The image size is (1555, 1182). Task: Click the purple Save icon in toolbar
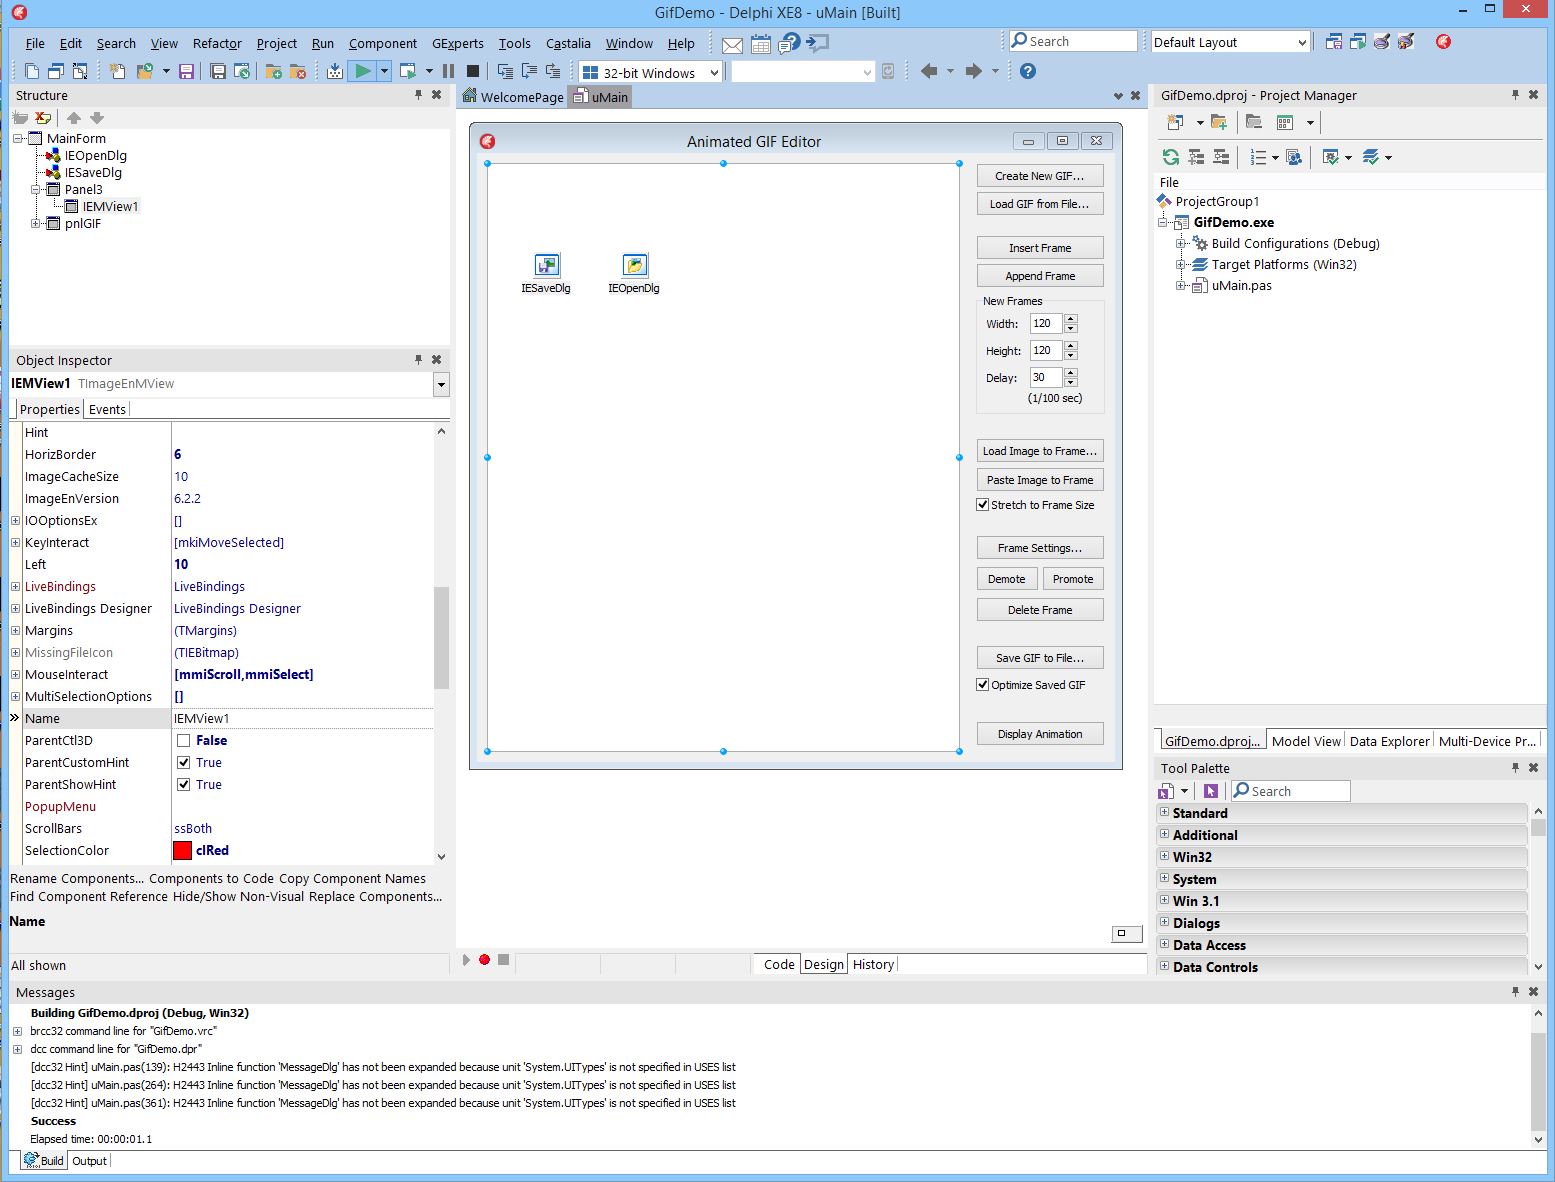(x=186, y=72)
